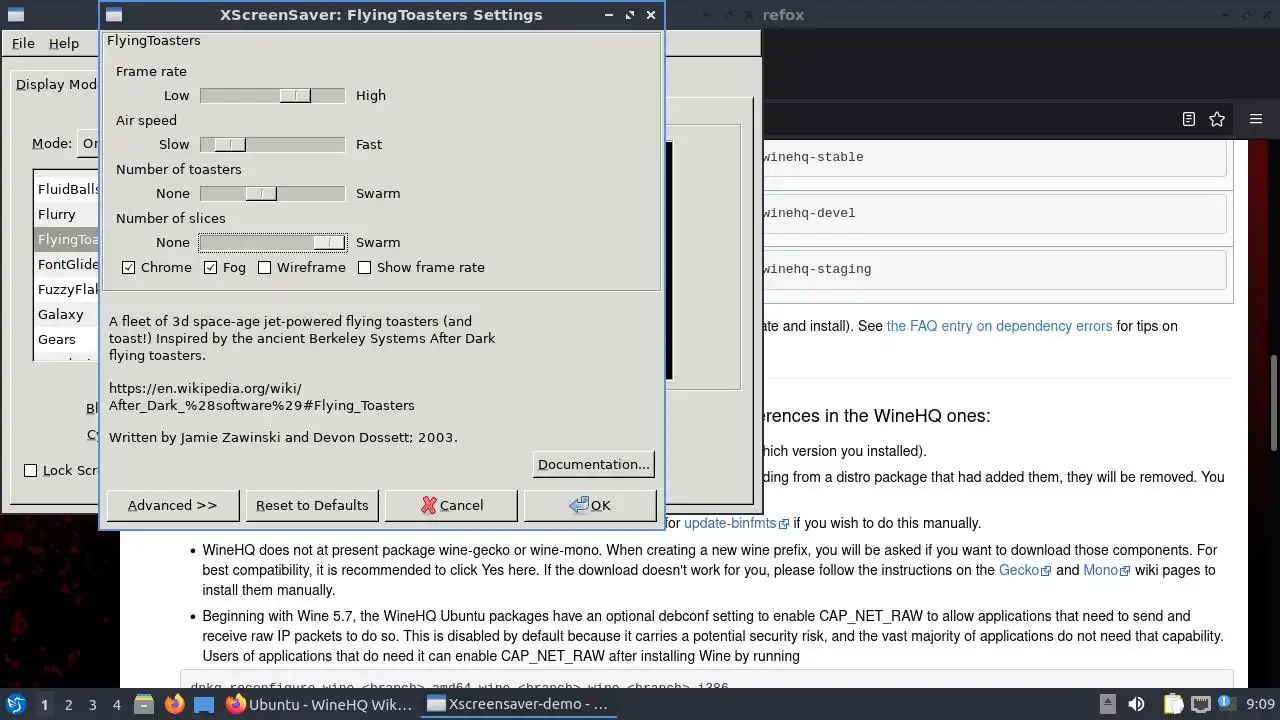The height and width of the screenshot is (720, 1280).
Task: Cancel the FlyingToasters settings dialog
Action: click(451, 505)
